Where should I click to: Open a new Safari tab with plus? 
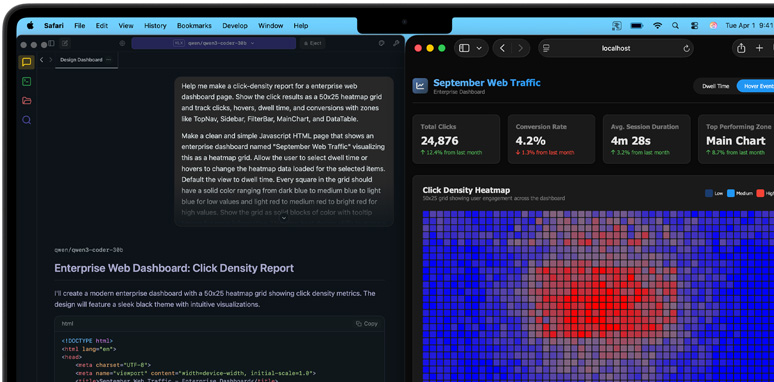759,48
